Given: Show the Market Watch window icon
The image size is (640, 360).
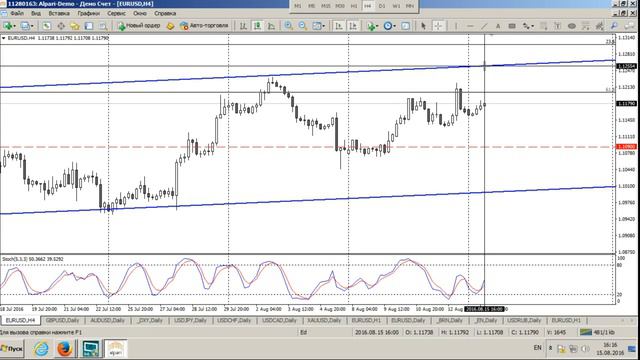Looking at the screenshot, I should pyautogui.click(x=47, y=26).
